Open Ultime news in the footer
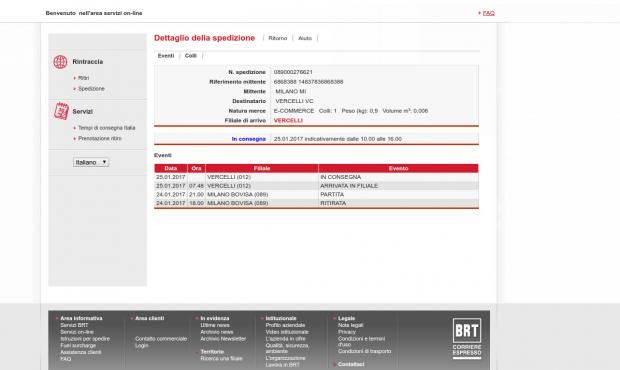The image size is (620, 370). [215, 325]
